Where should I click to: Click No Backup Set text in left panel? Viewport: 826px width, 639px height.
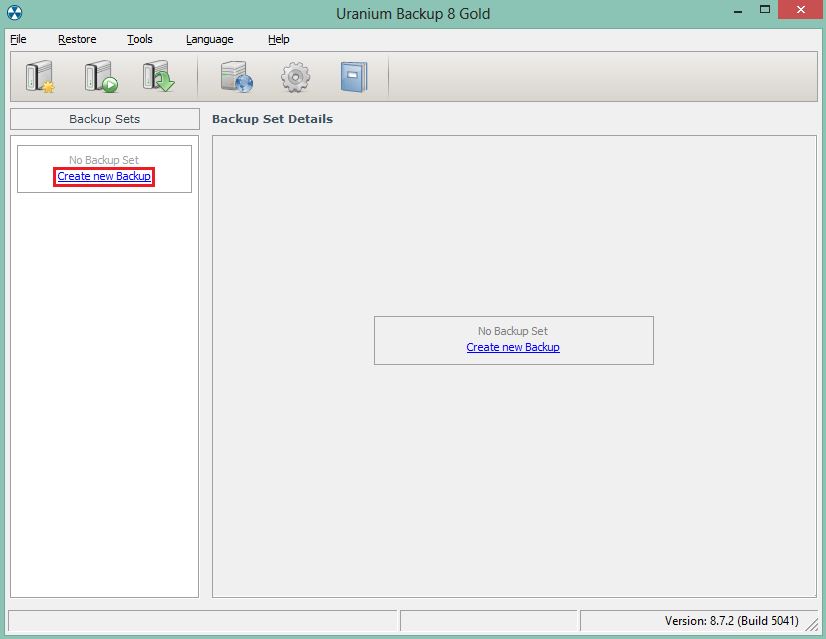tap(104, 160)
